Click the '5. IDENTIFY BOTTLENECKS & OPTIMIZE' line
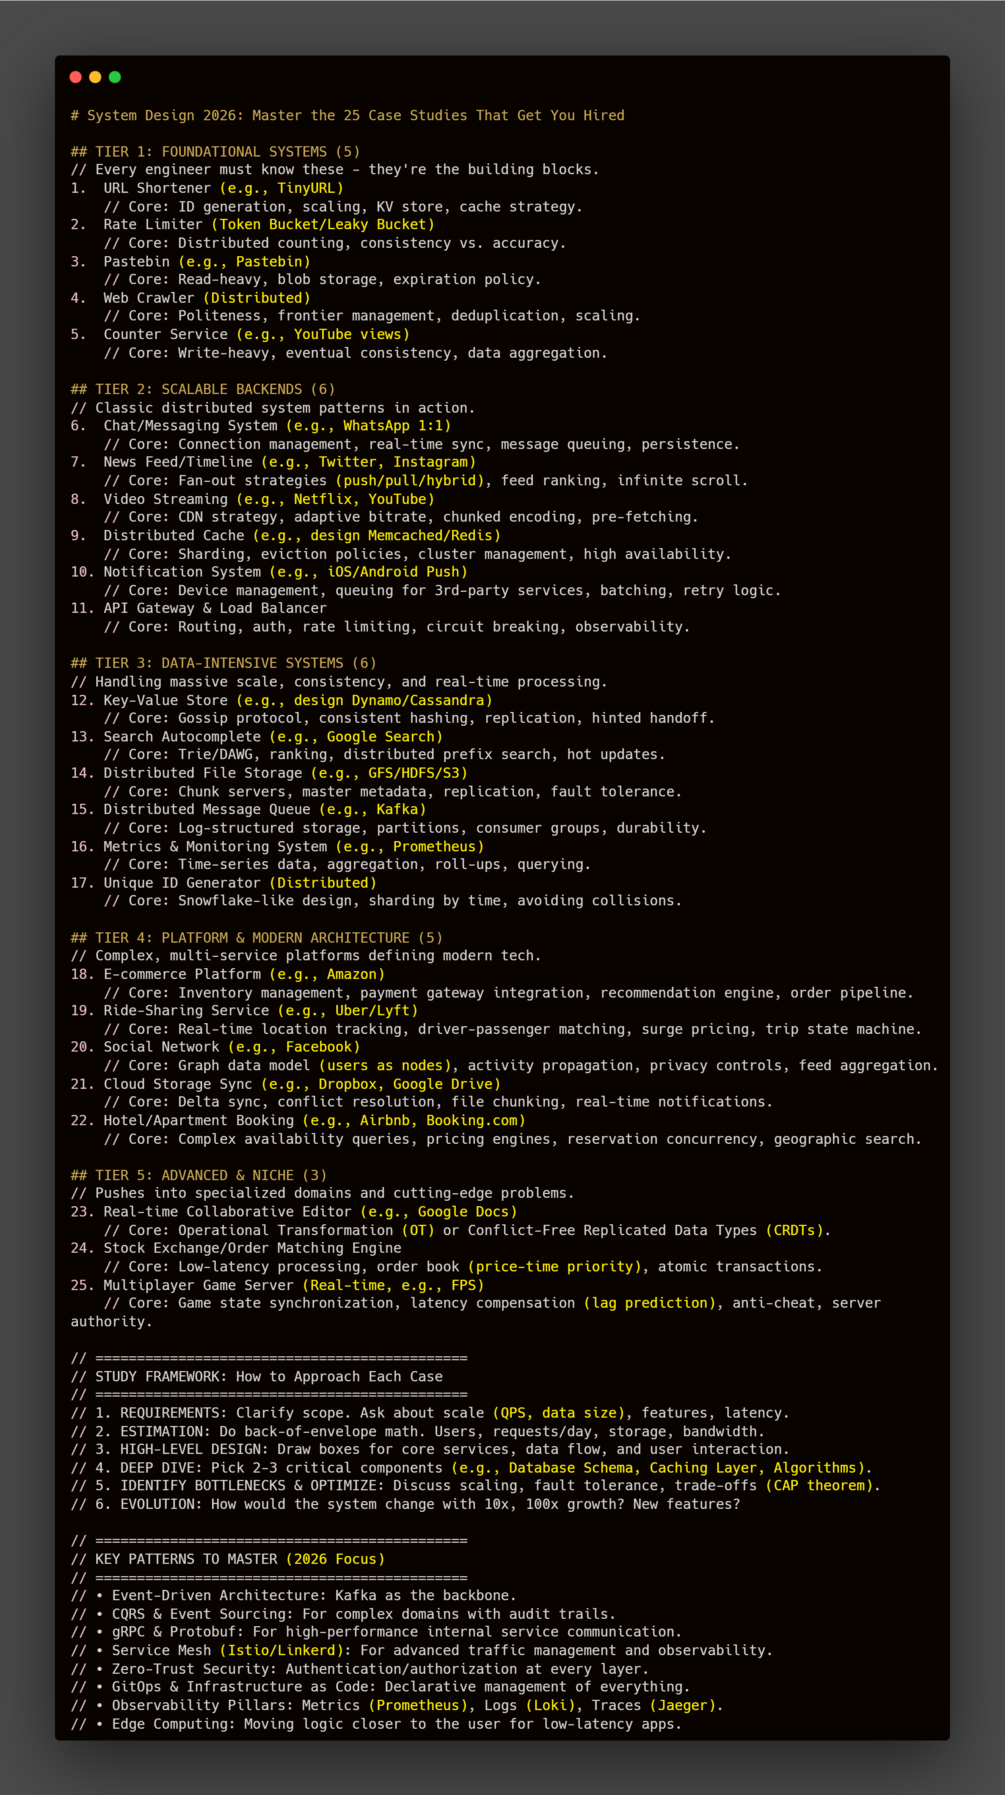The height and width of the screenshot is (1795, 1005). [x=476, y=1486]
